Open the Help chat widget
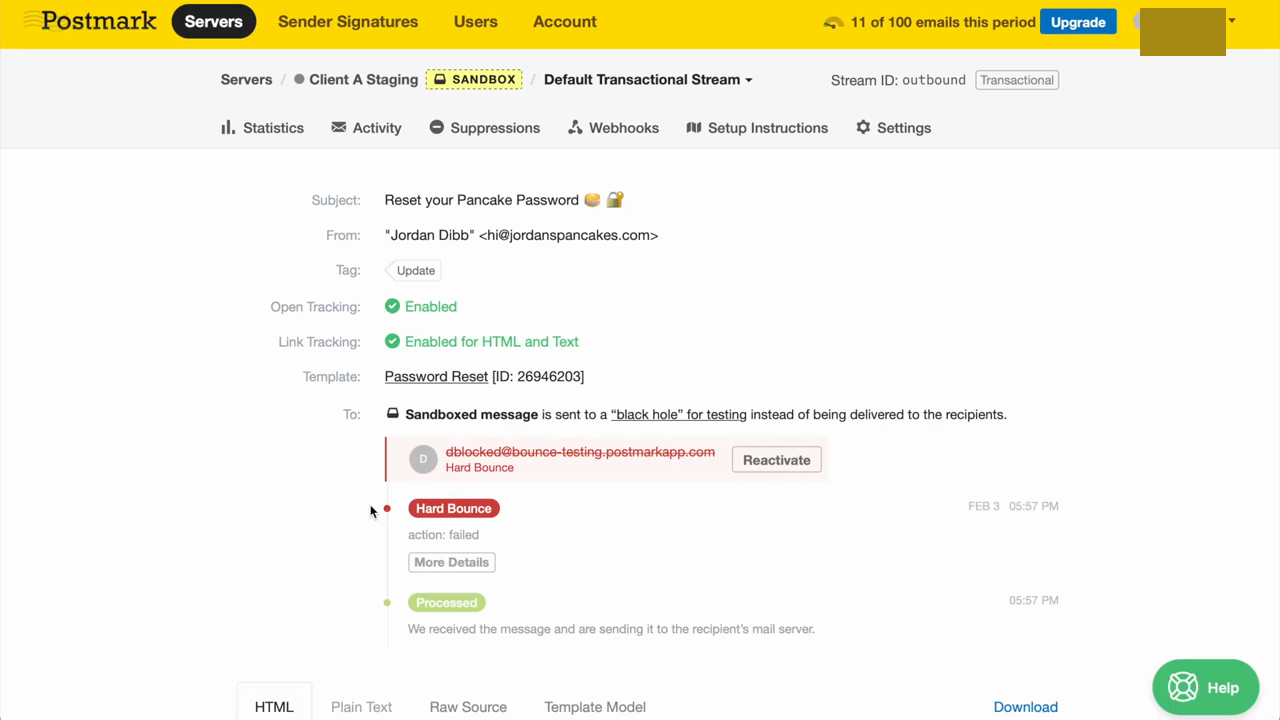The height and width of the screenshot is (720, 1280). click(x=1205, y=687)
